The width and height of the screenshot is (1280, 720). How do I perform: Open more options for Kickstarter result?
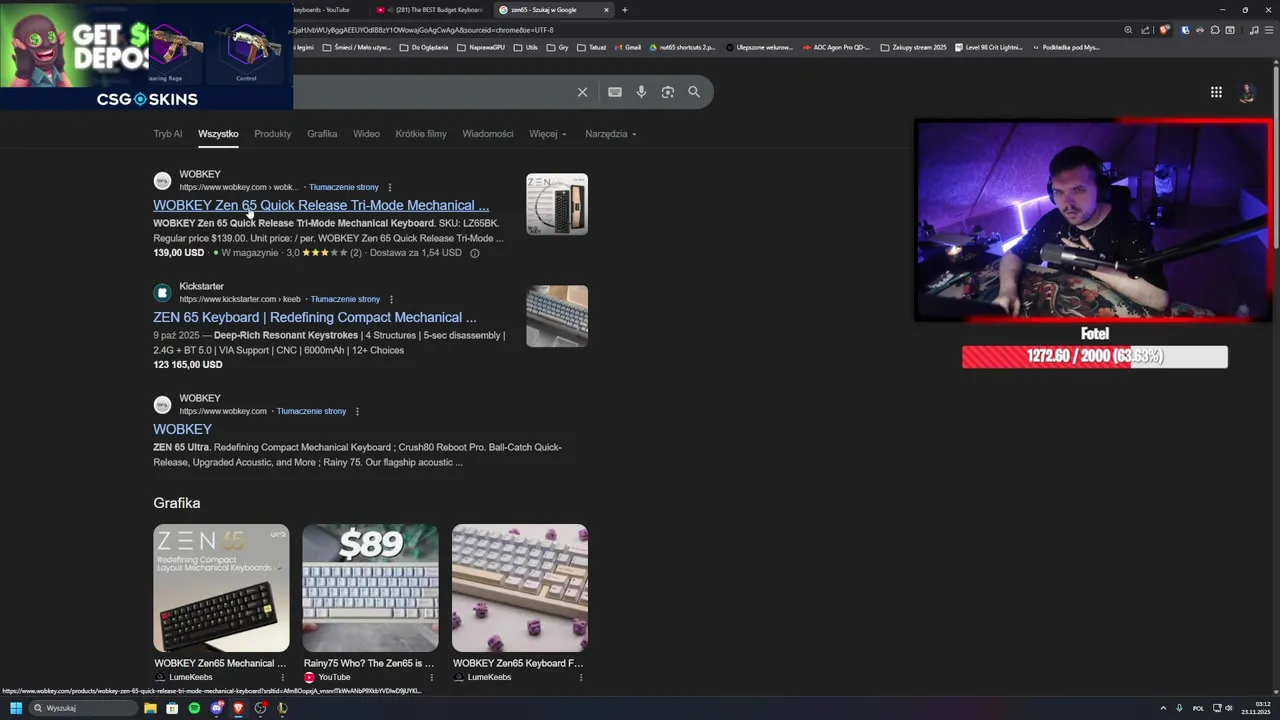click(391, 299)
